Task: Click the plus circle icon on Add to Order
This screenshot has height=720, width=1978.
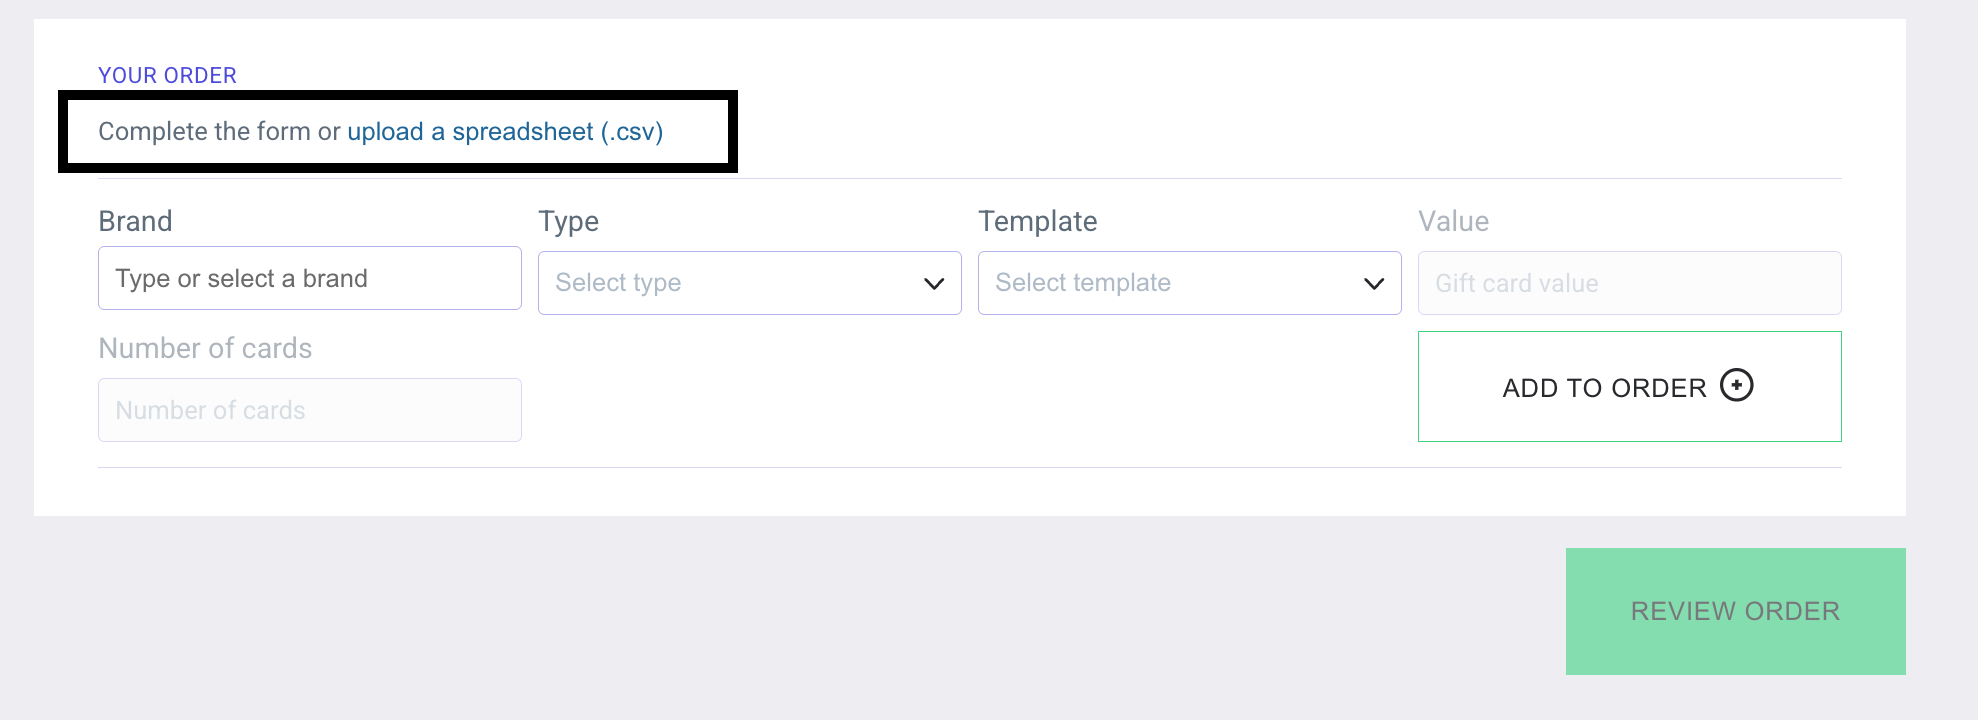Action: pyautogui.click(x=1736, y=385)
